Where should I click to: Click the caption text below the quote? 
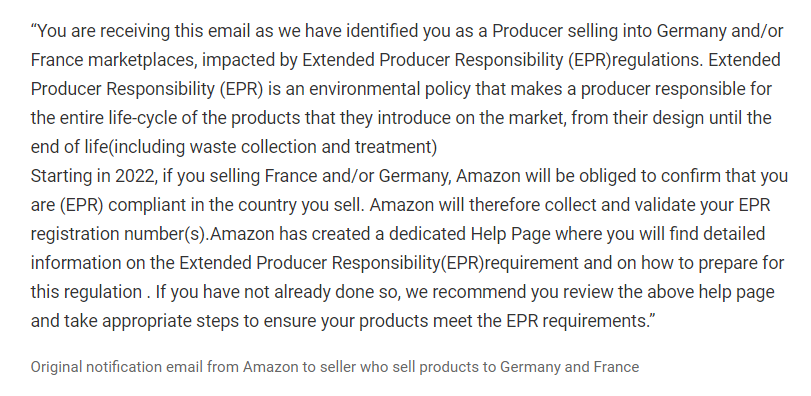pos(335,367)
